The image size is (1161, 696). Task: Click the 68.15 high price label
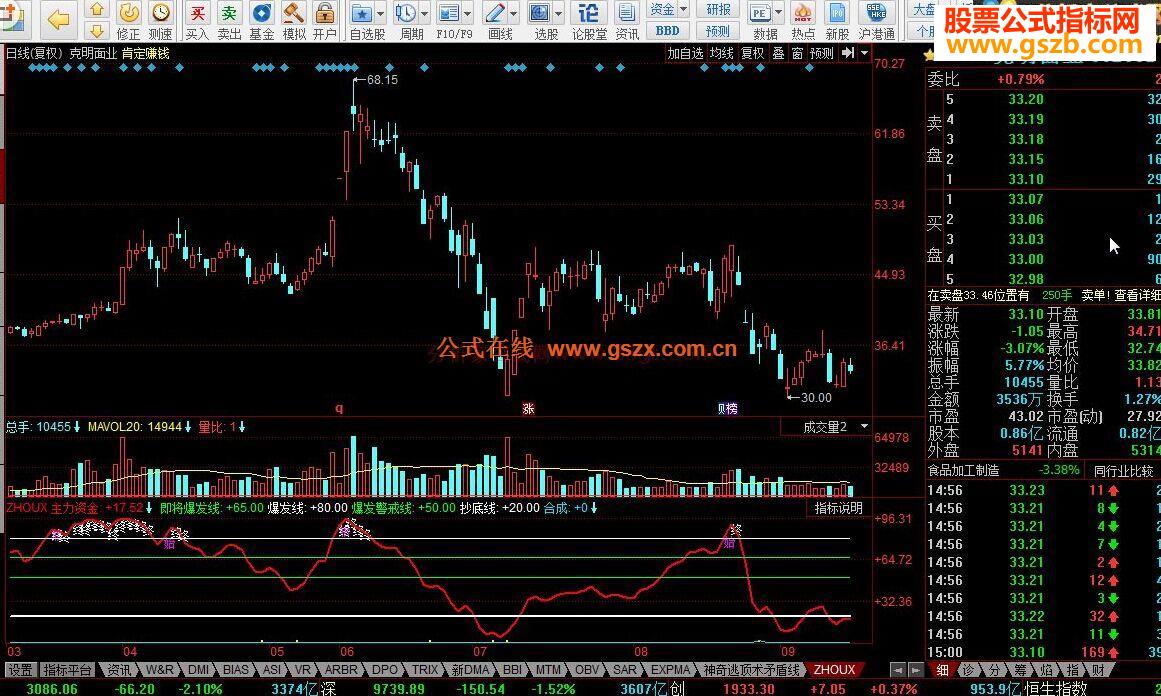coord(382,80)
